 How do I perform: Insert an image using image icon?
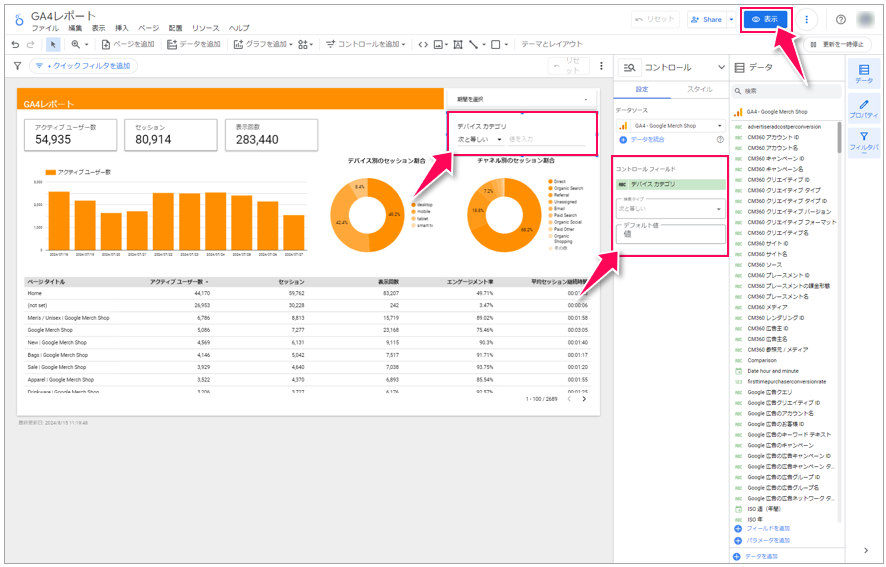click(x=440, y=44)
